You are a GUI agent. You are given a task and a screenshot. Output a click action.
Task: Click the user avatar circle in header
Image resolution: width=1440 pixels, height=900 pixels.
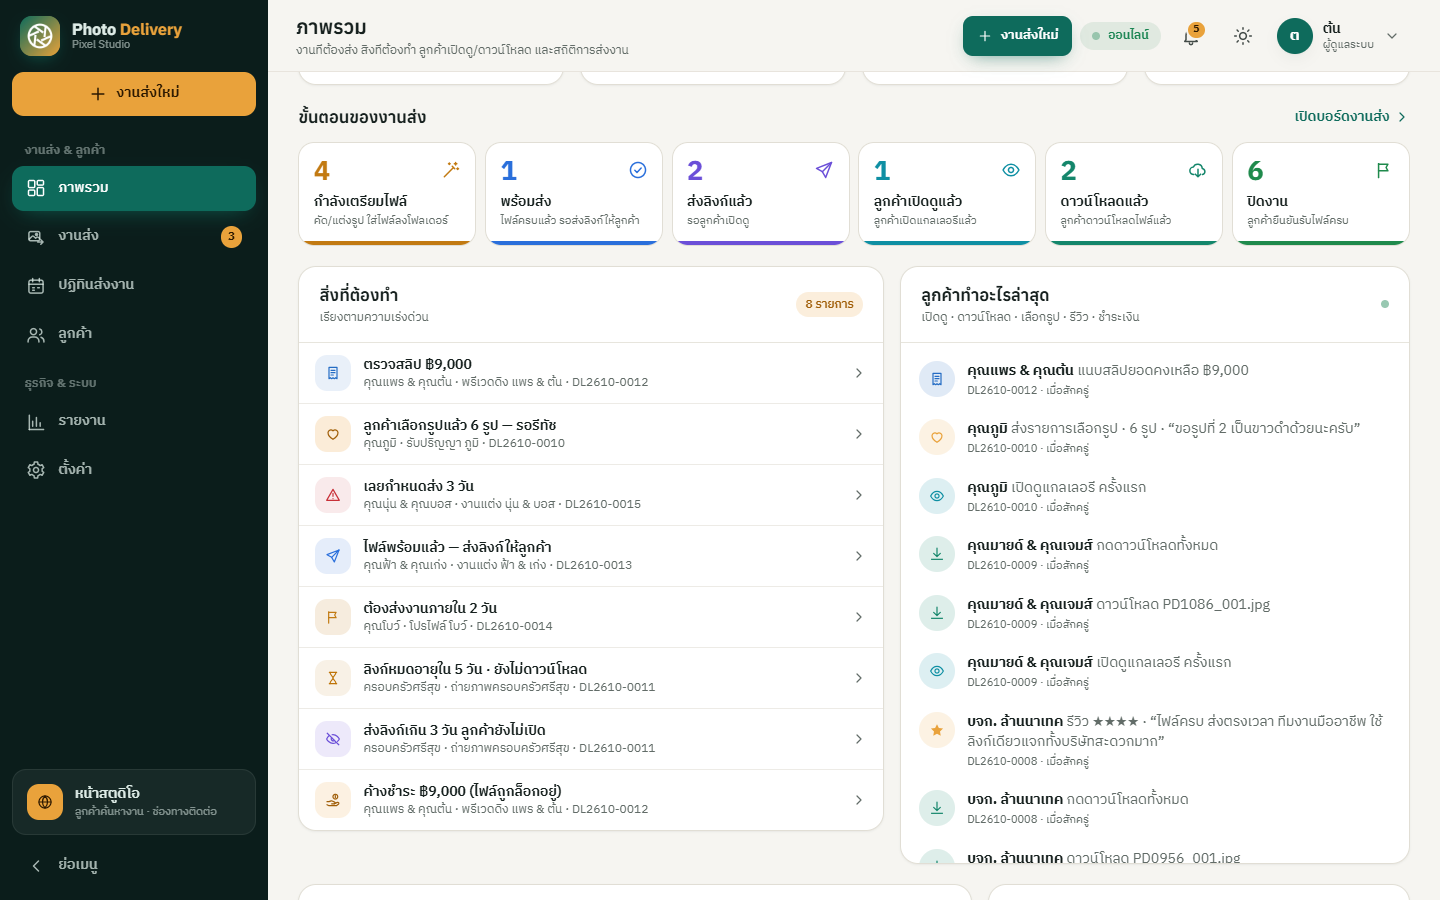tap(1295, 36)
